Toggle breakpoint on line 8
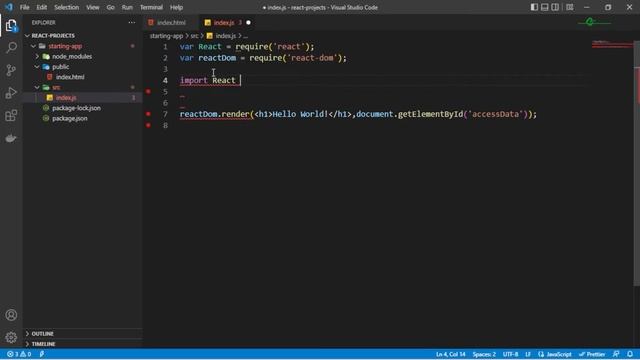 click(148, 125)
